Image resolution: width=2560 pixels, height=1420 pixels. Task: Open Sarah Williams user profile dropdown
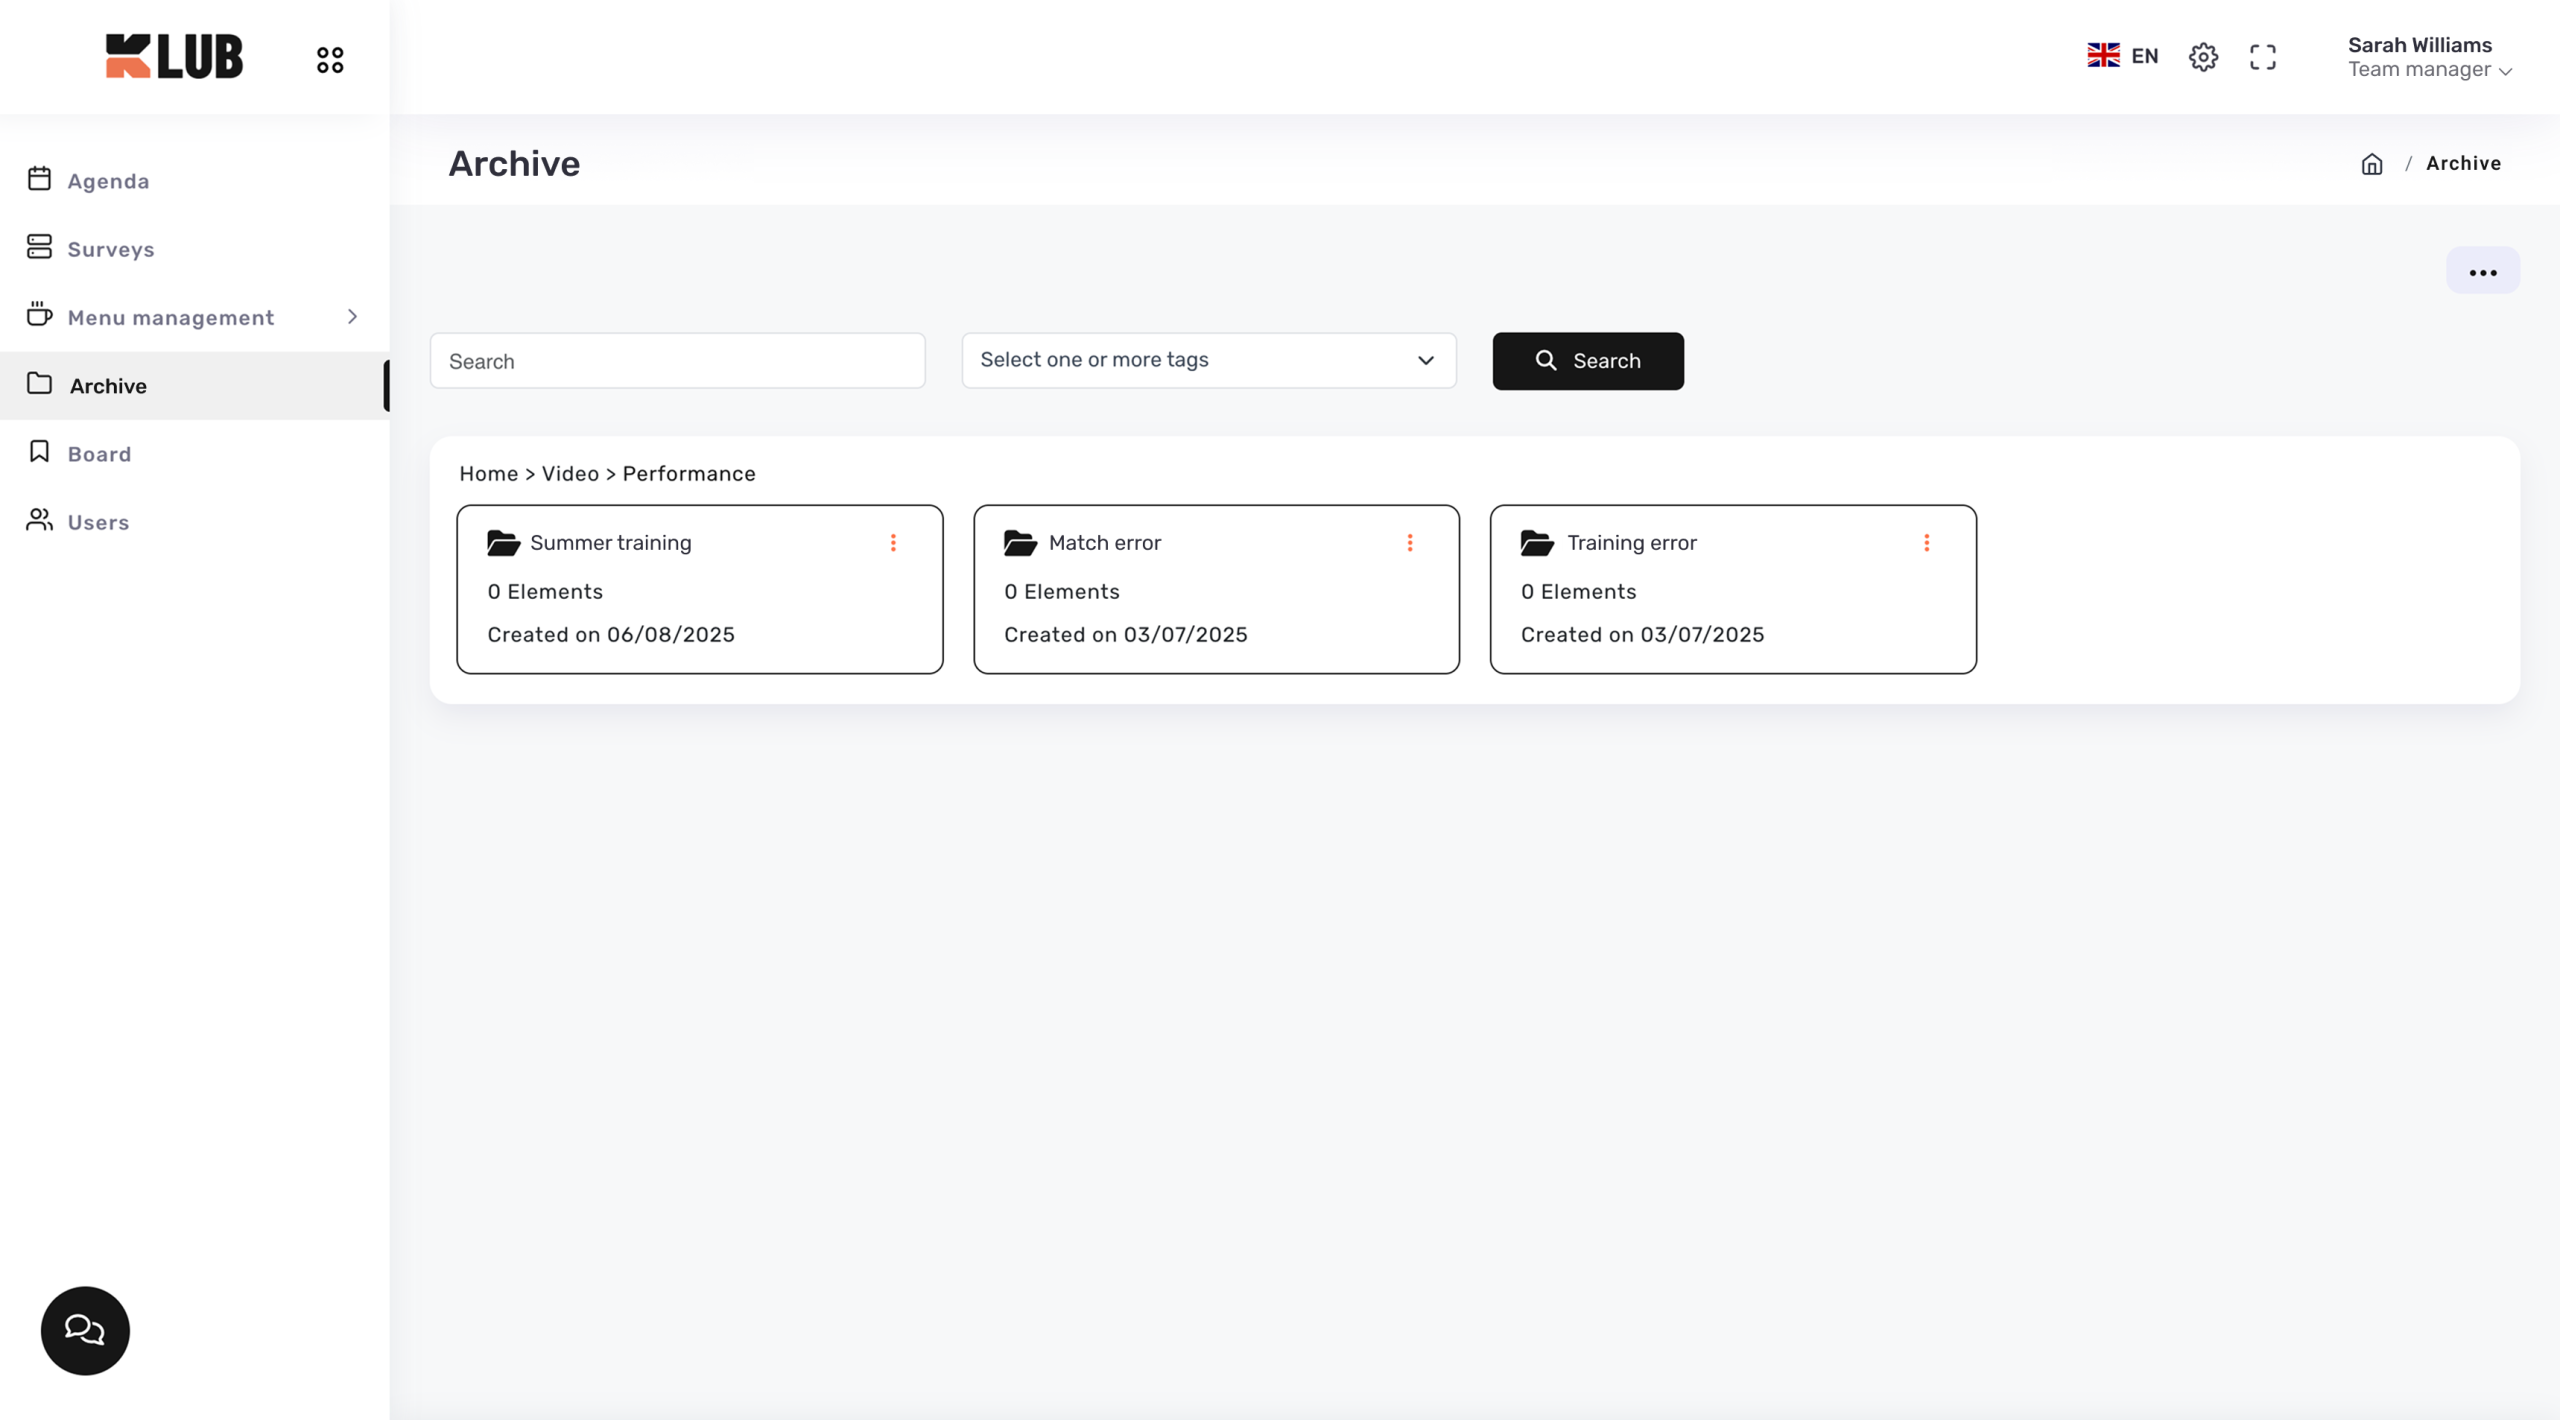pyautogui.click(x=2428, y=57)
